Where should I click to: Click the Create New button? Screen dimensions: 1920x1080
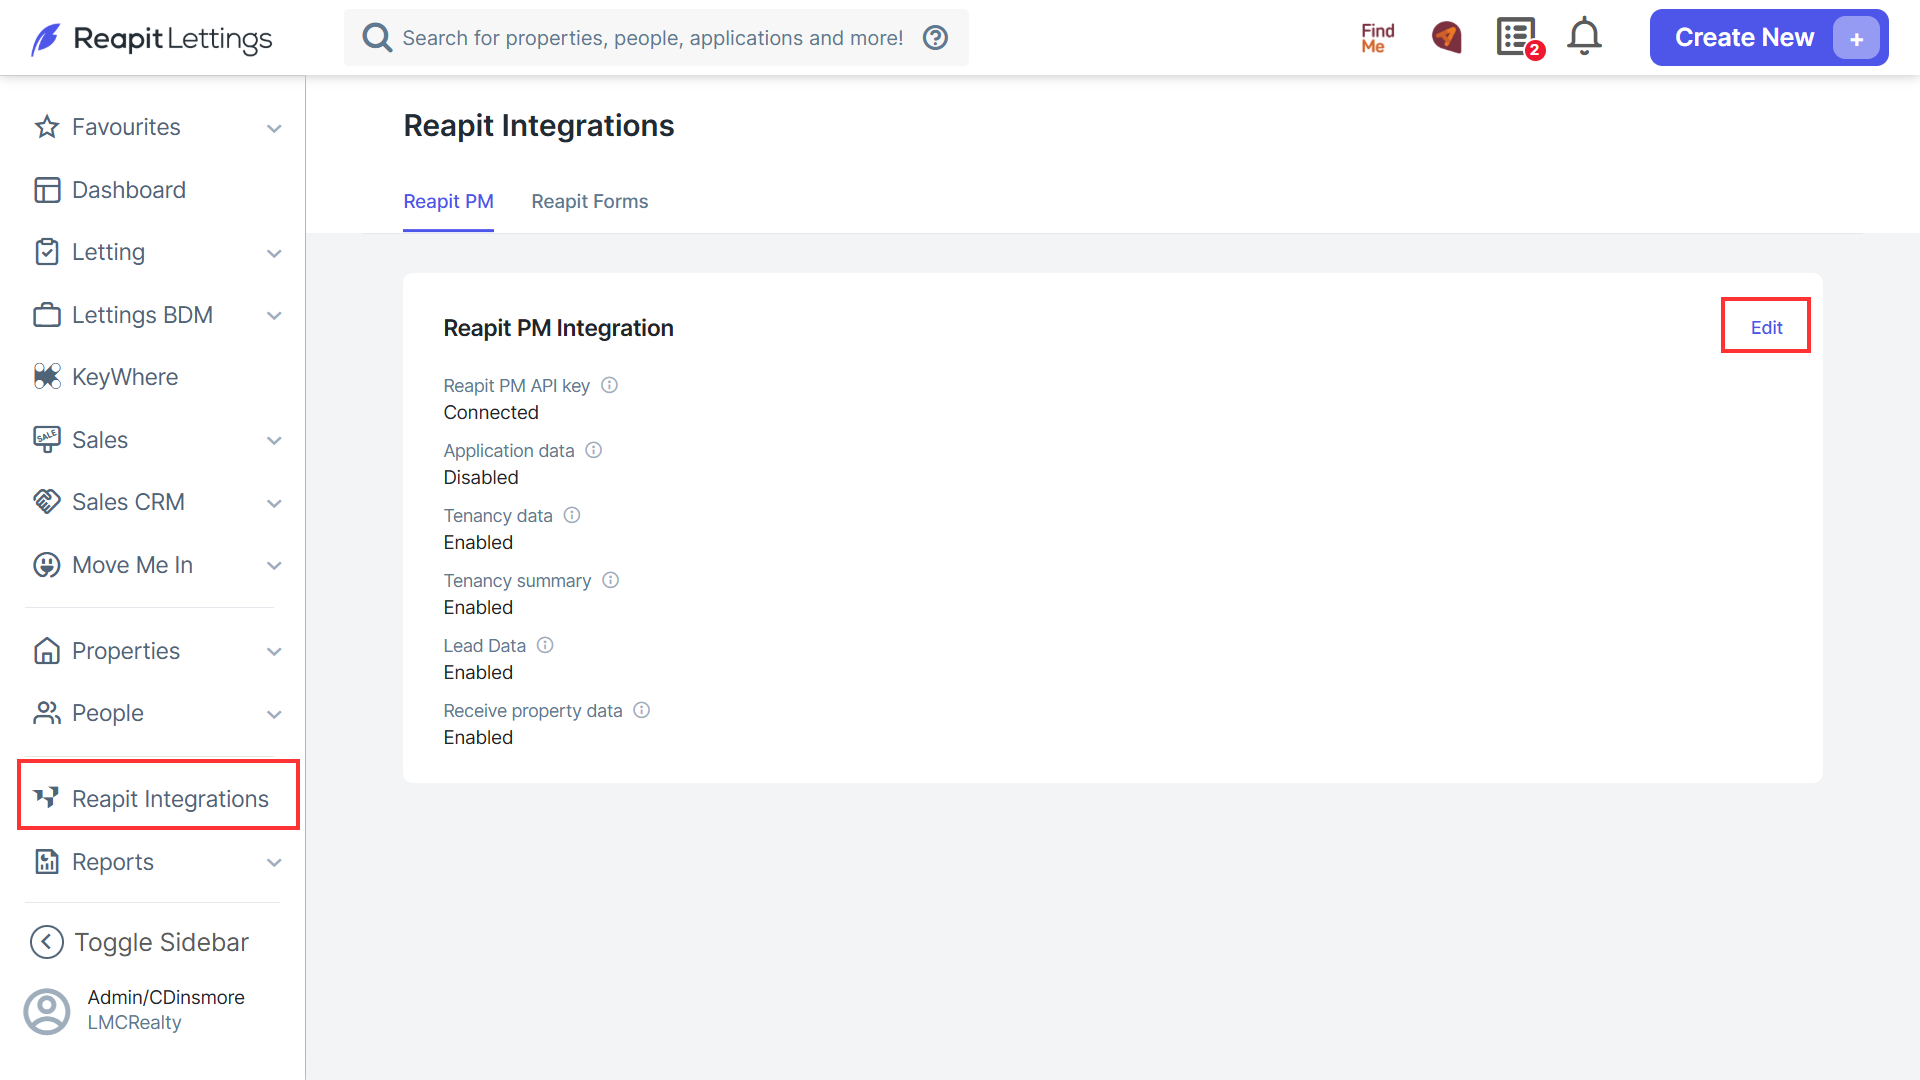(1768, 38)
